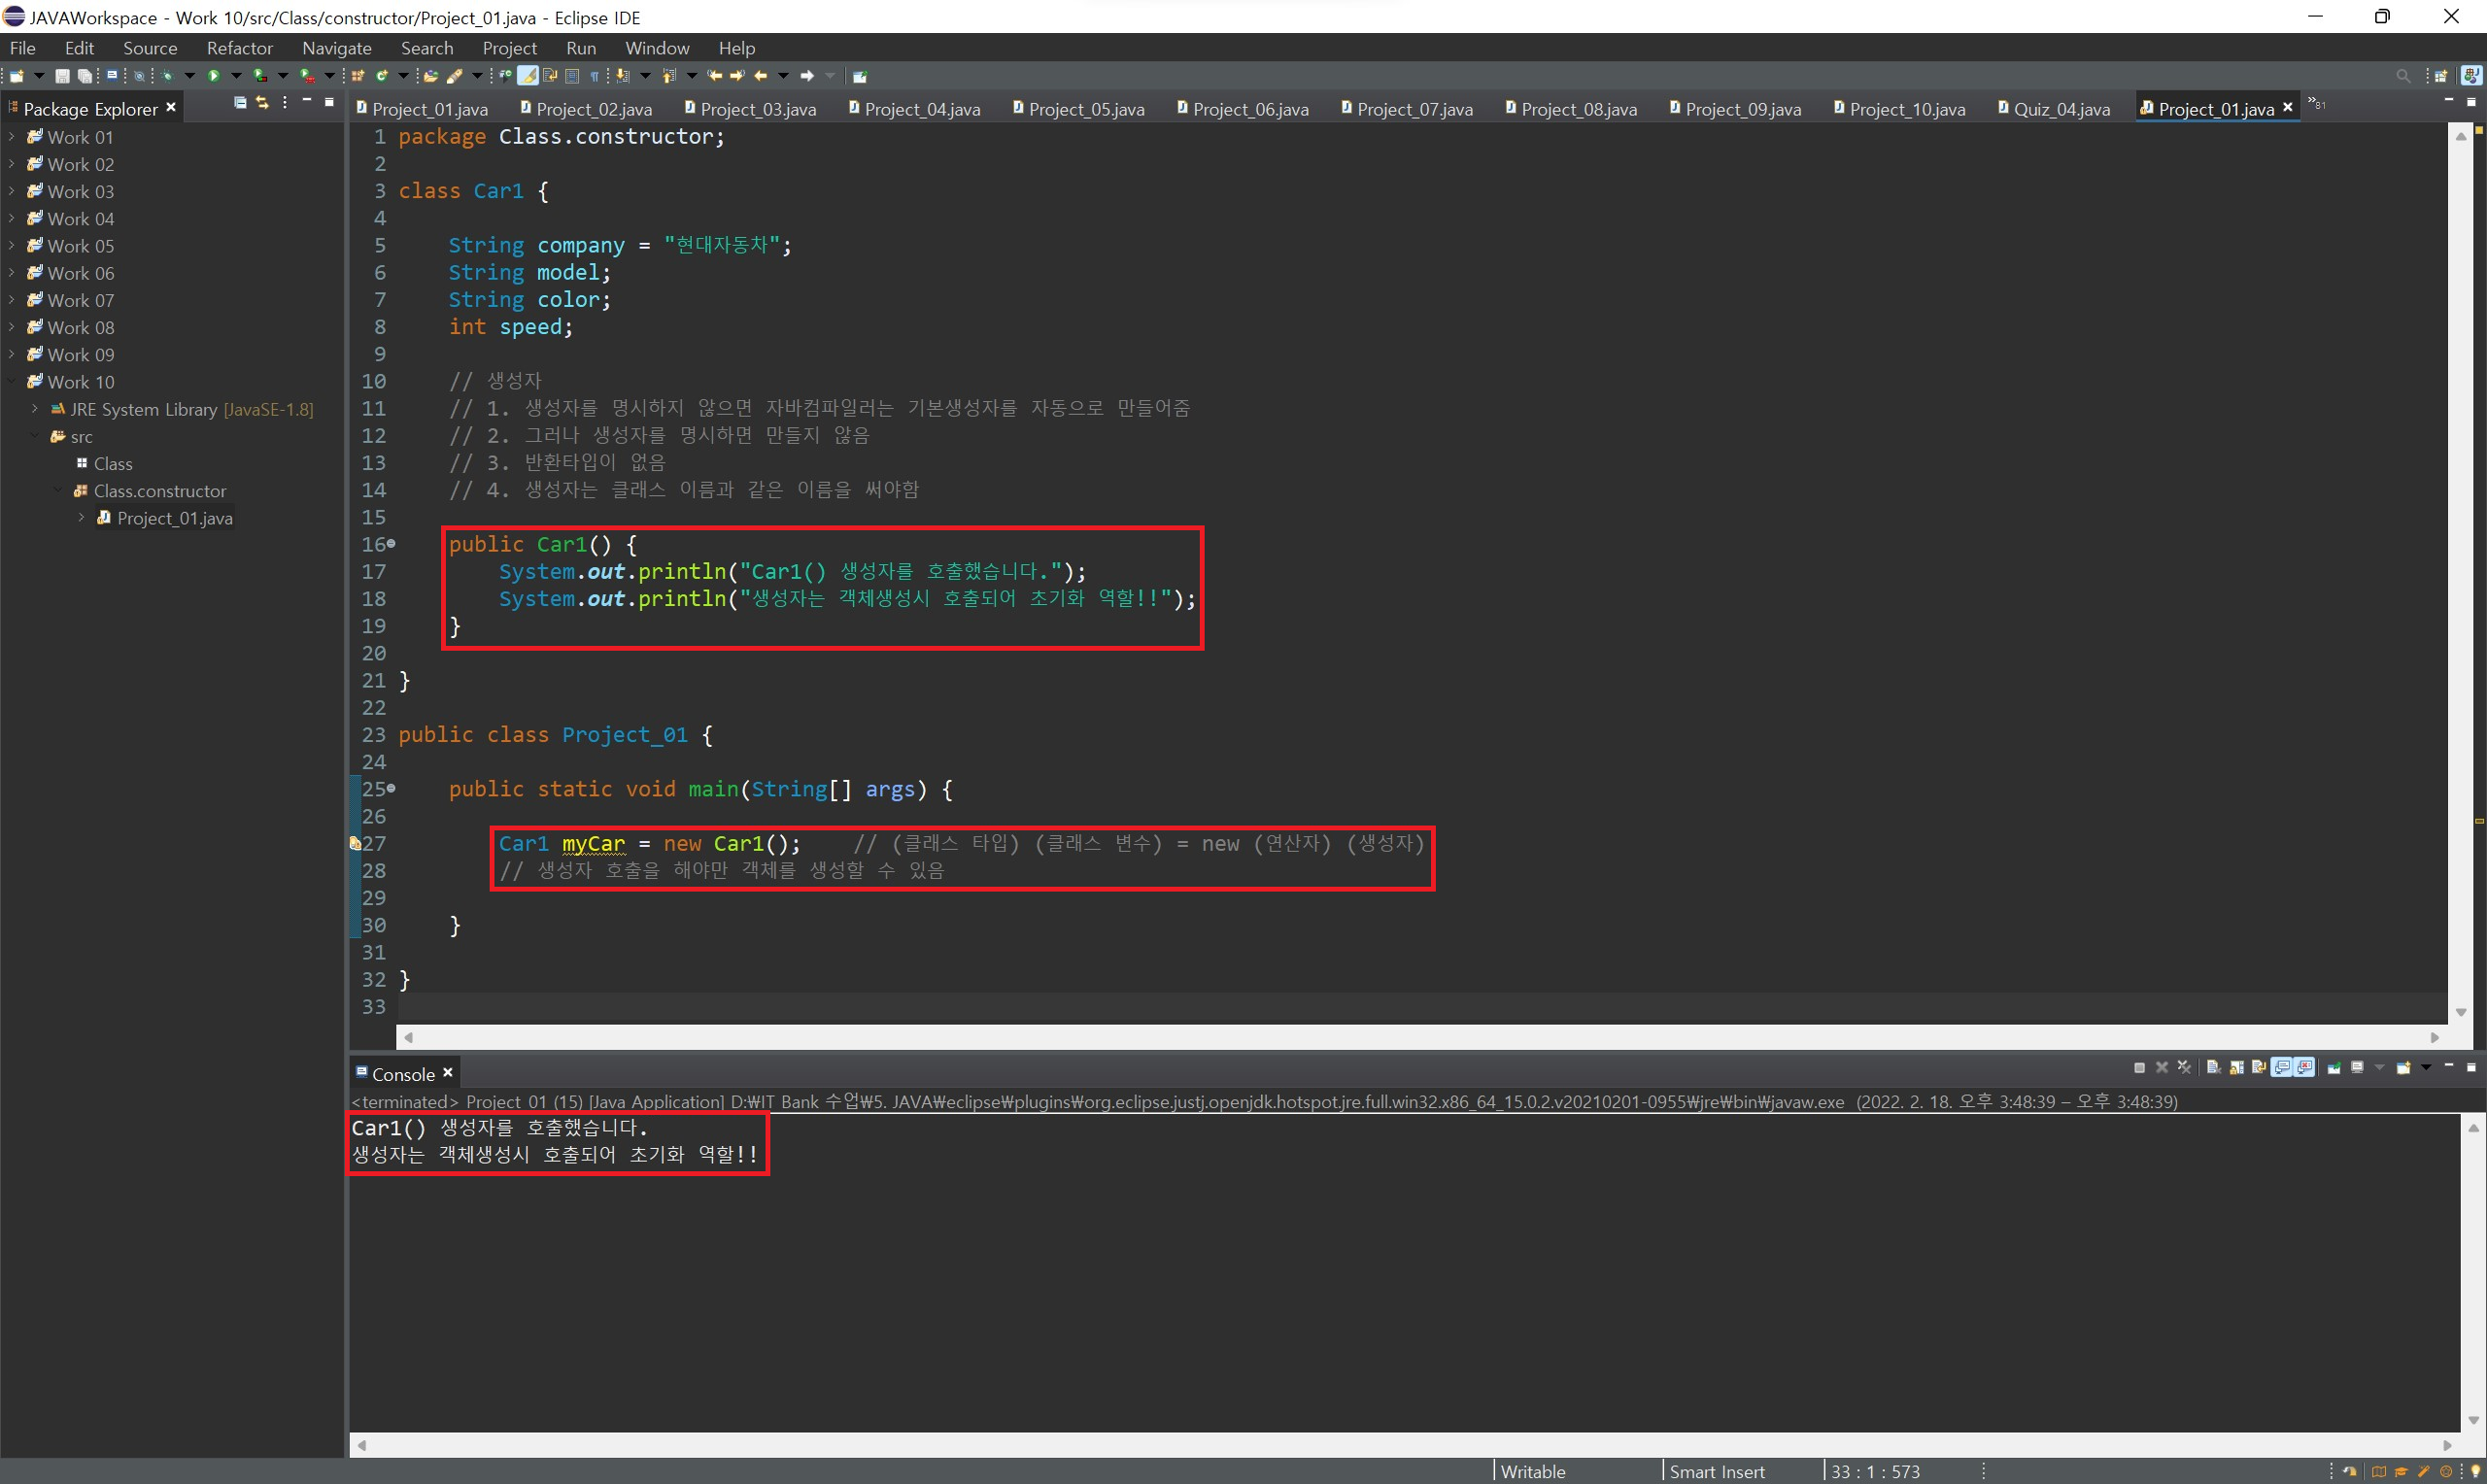
Task: Click Link with Editor arrows in Package Explorer
Action: [x=262, y=103]
